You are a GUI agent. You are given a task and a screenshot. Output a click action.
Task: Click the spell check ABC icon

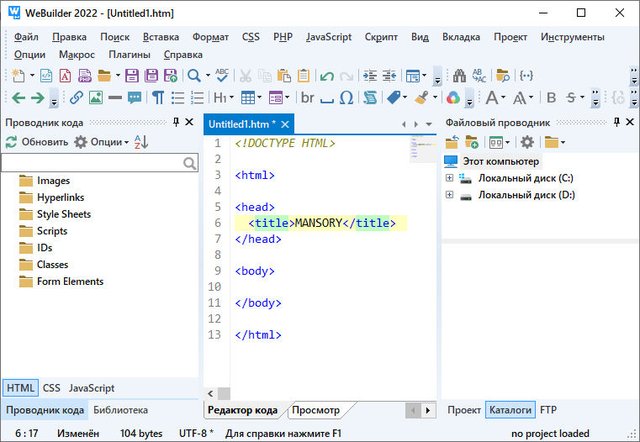(x=220, y=75)
